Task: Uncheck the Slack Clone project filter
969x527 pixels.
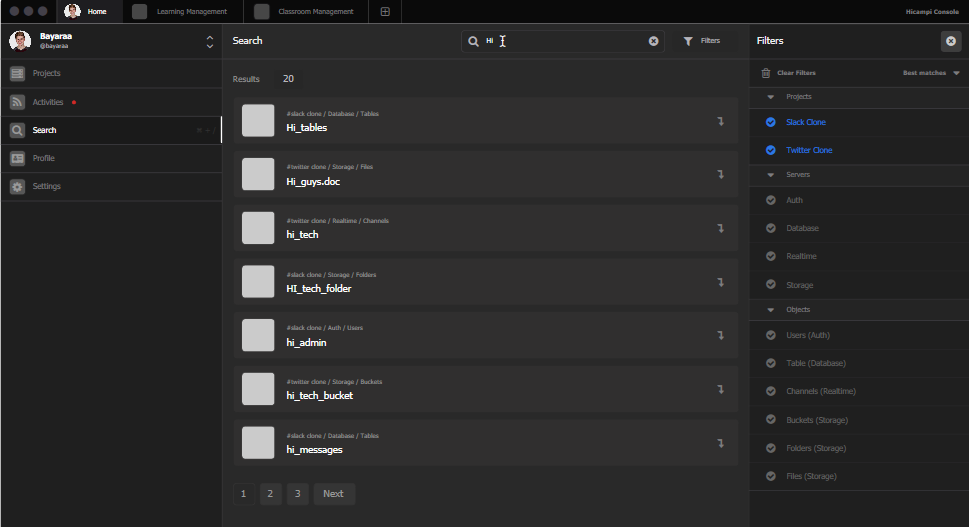Action: point(770,122)
